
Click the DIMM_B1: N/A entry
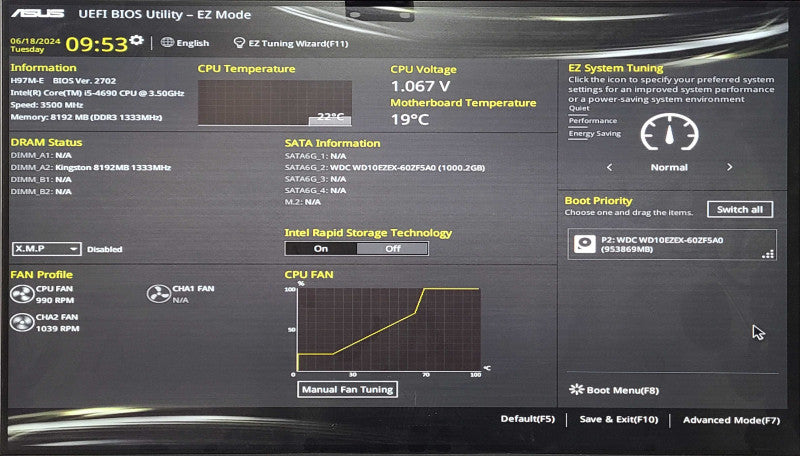coord(41,180)
